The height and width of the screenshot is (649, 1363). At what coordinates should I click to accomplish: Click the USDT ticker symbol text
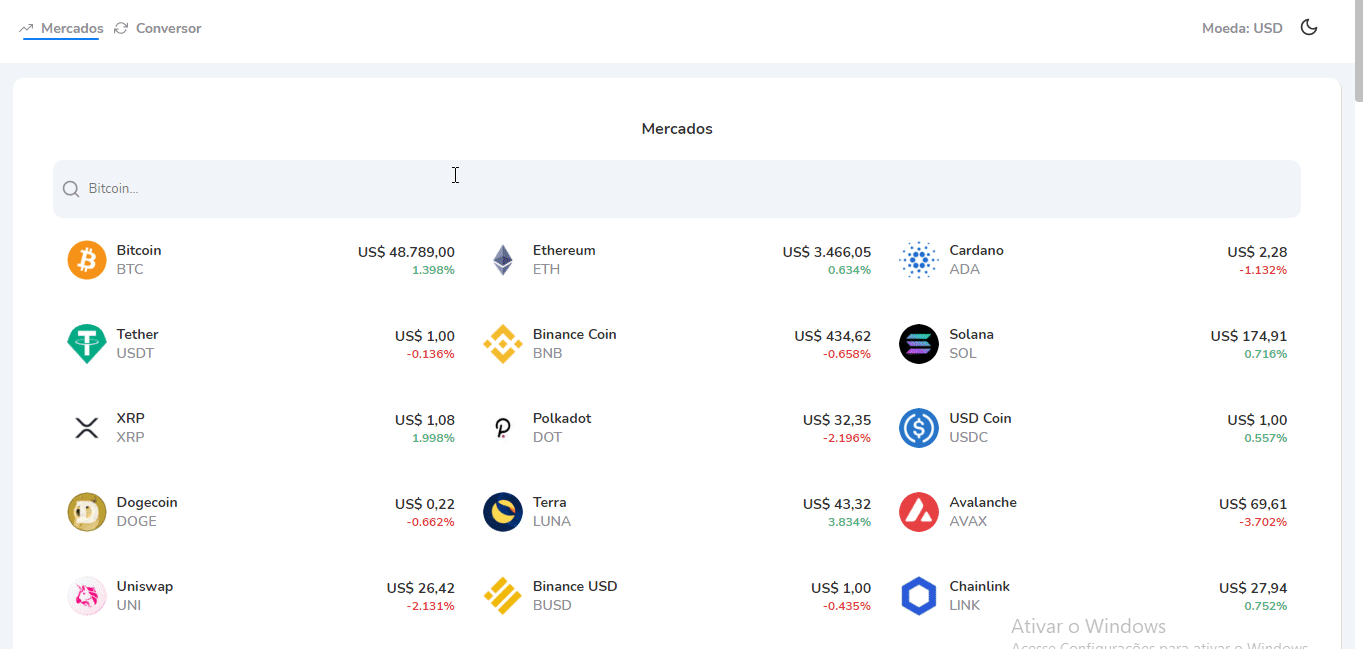click(136, 353)
